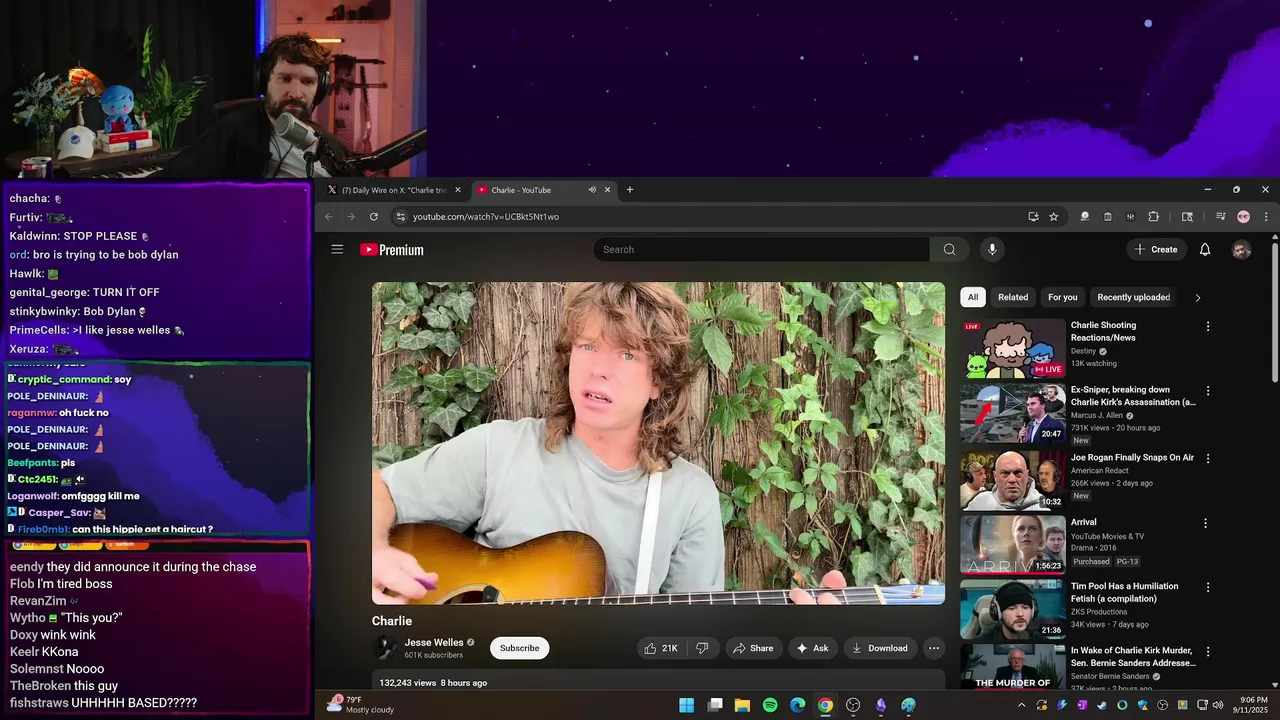Click the Create button

coord(1156,249)
